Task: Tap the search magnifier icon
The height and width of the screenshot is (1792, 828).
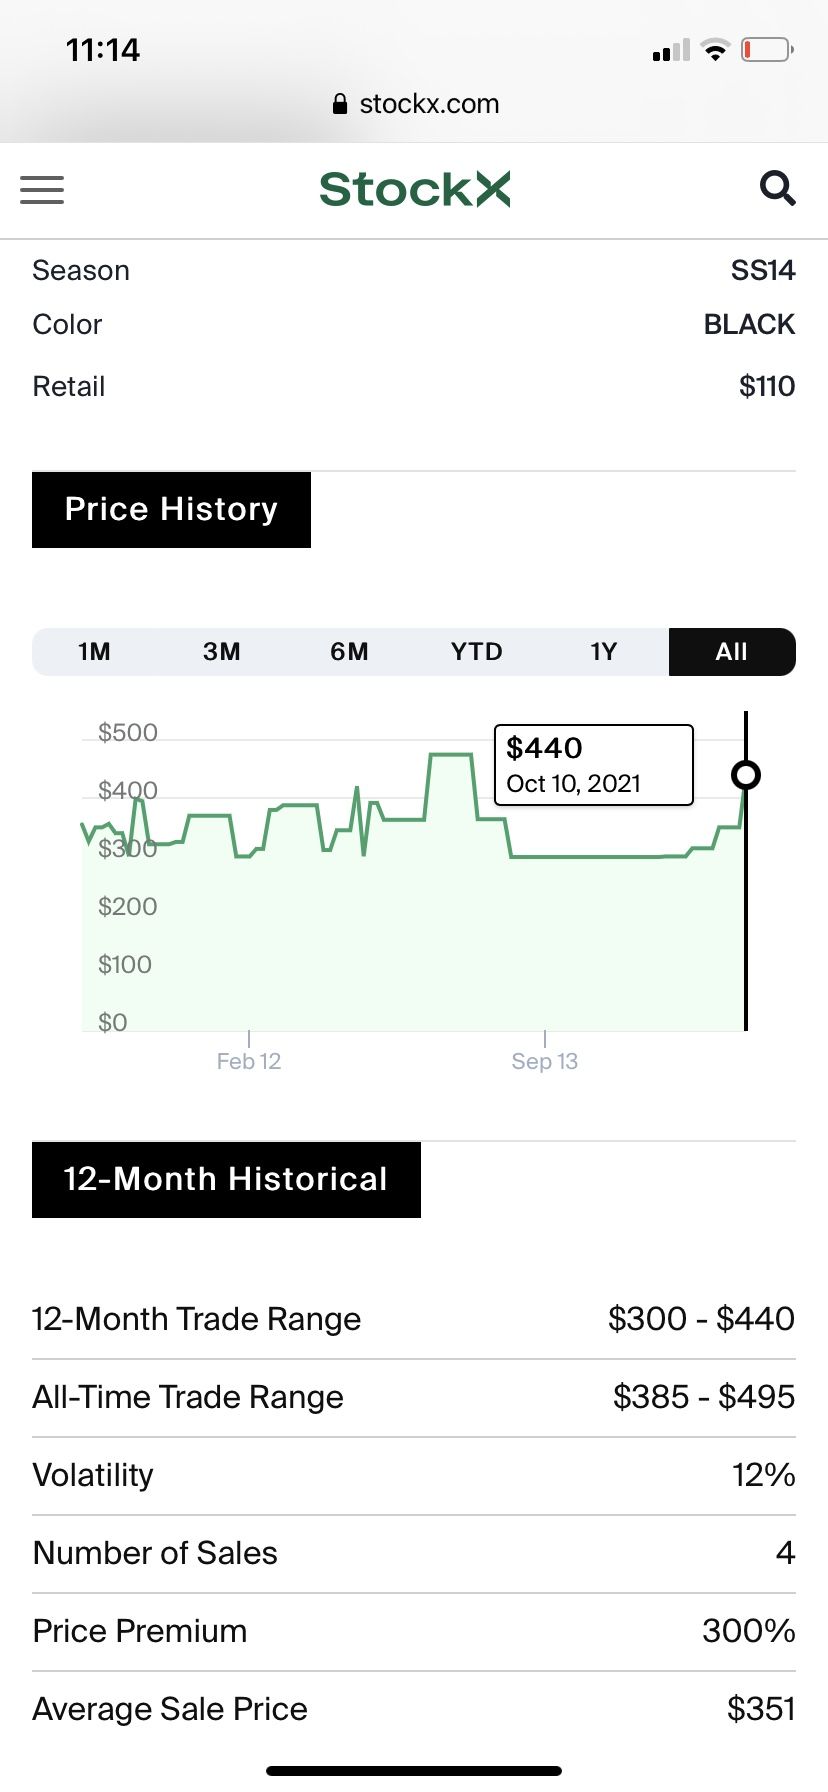Action: pos(777,188)
